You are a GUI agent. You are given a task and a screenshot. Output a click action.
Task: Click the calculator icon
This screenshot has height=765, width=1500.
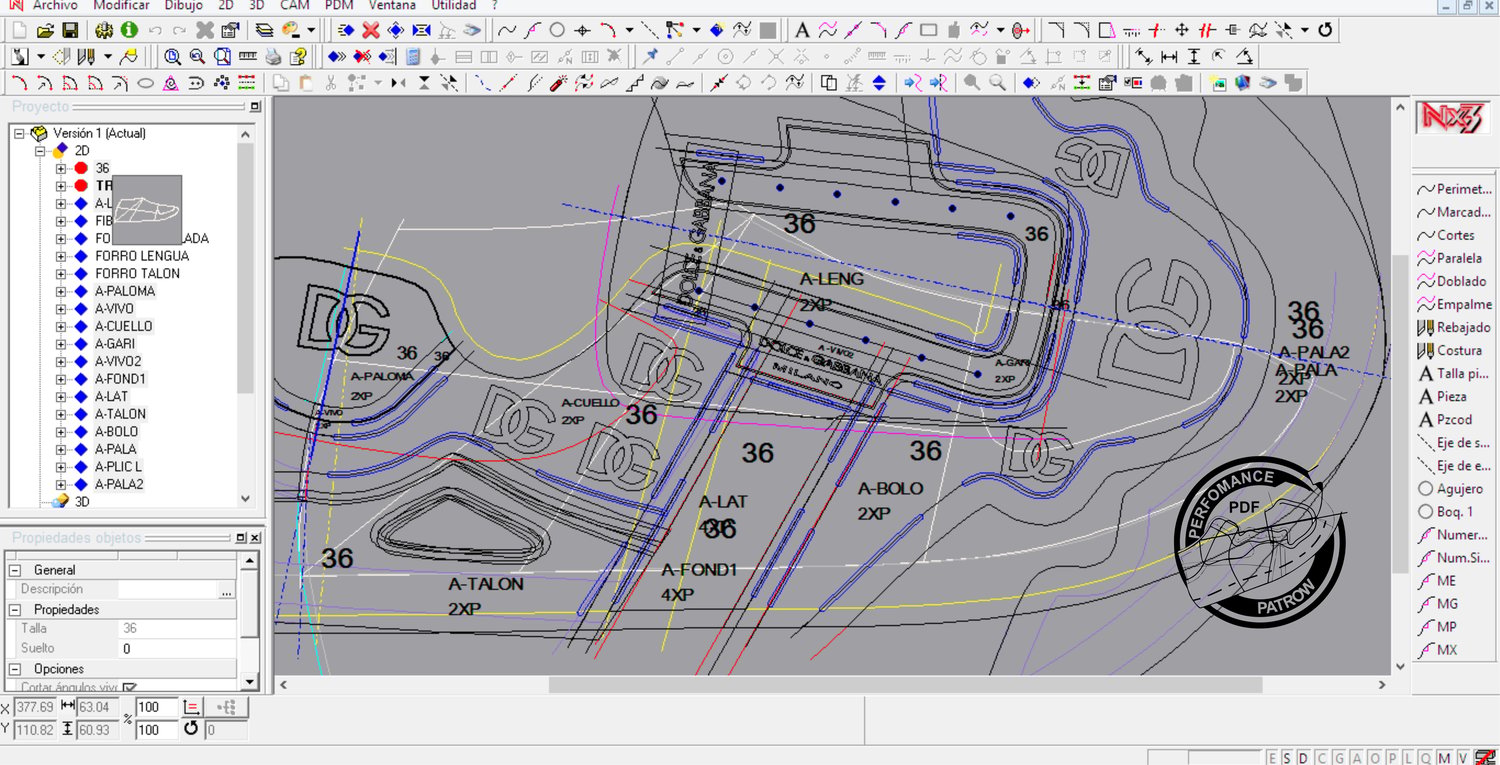413,56
